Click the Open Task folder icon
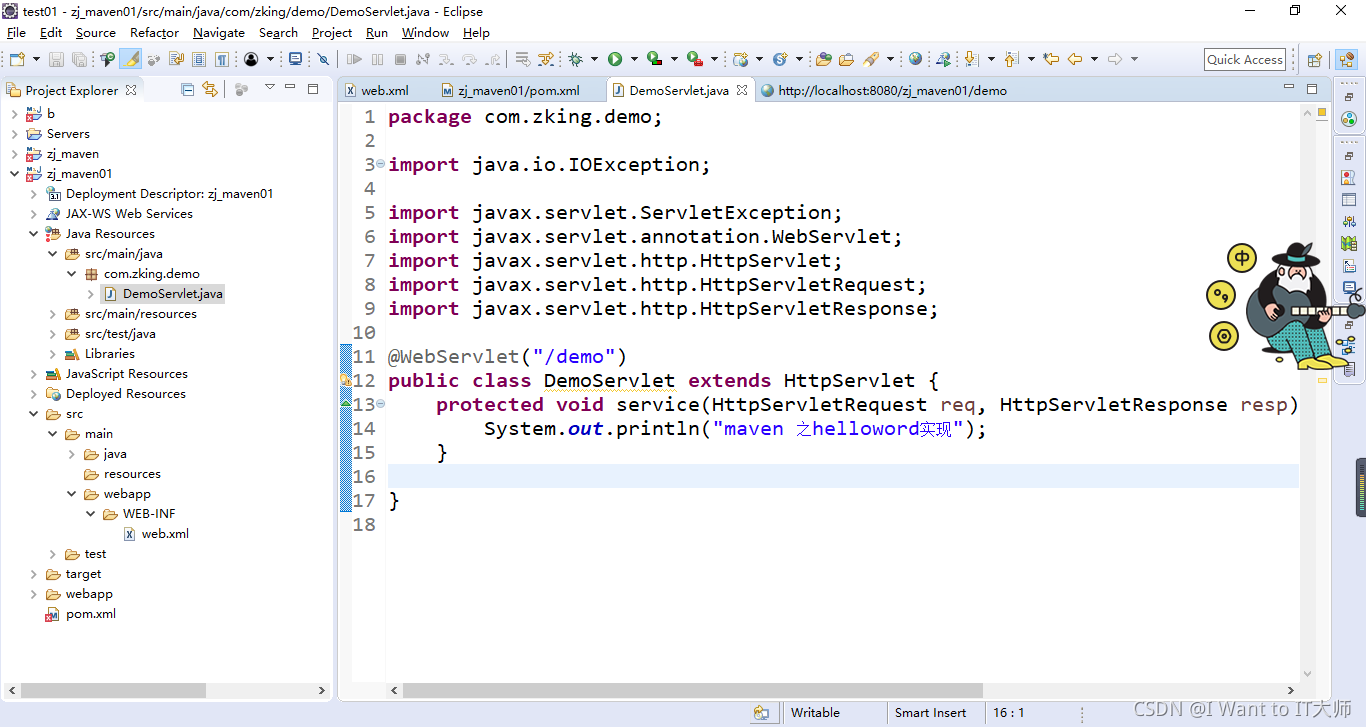The width and height of the screenshot is (1366, 727). click(846, 60)
